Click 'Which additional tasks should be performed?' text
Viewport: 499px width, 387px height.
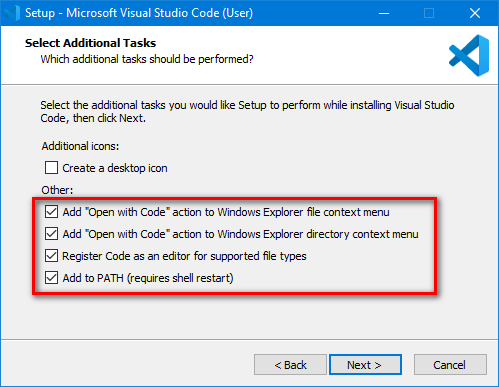pyautogui.click(x=147, y=59)
